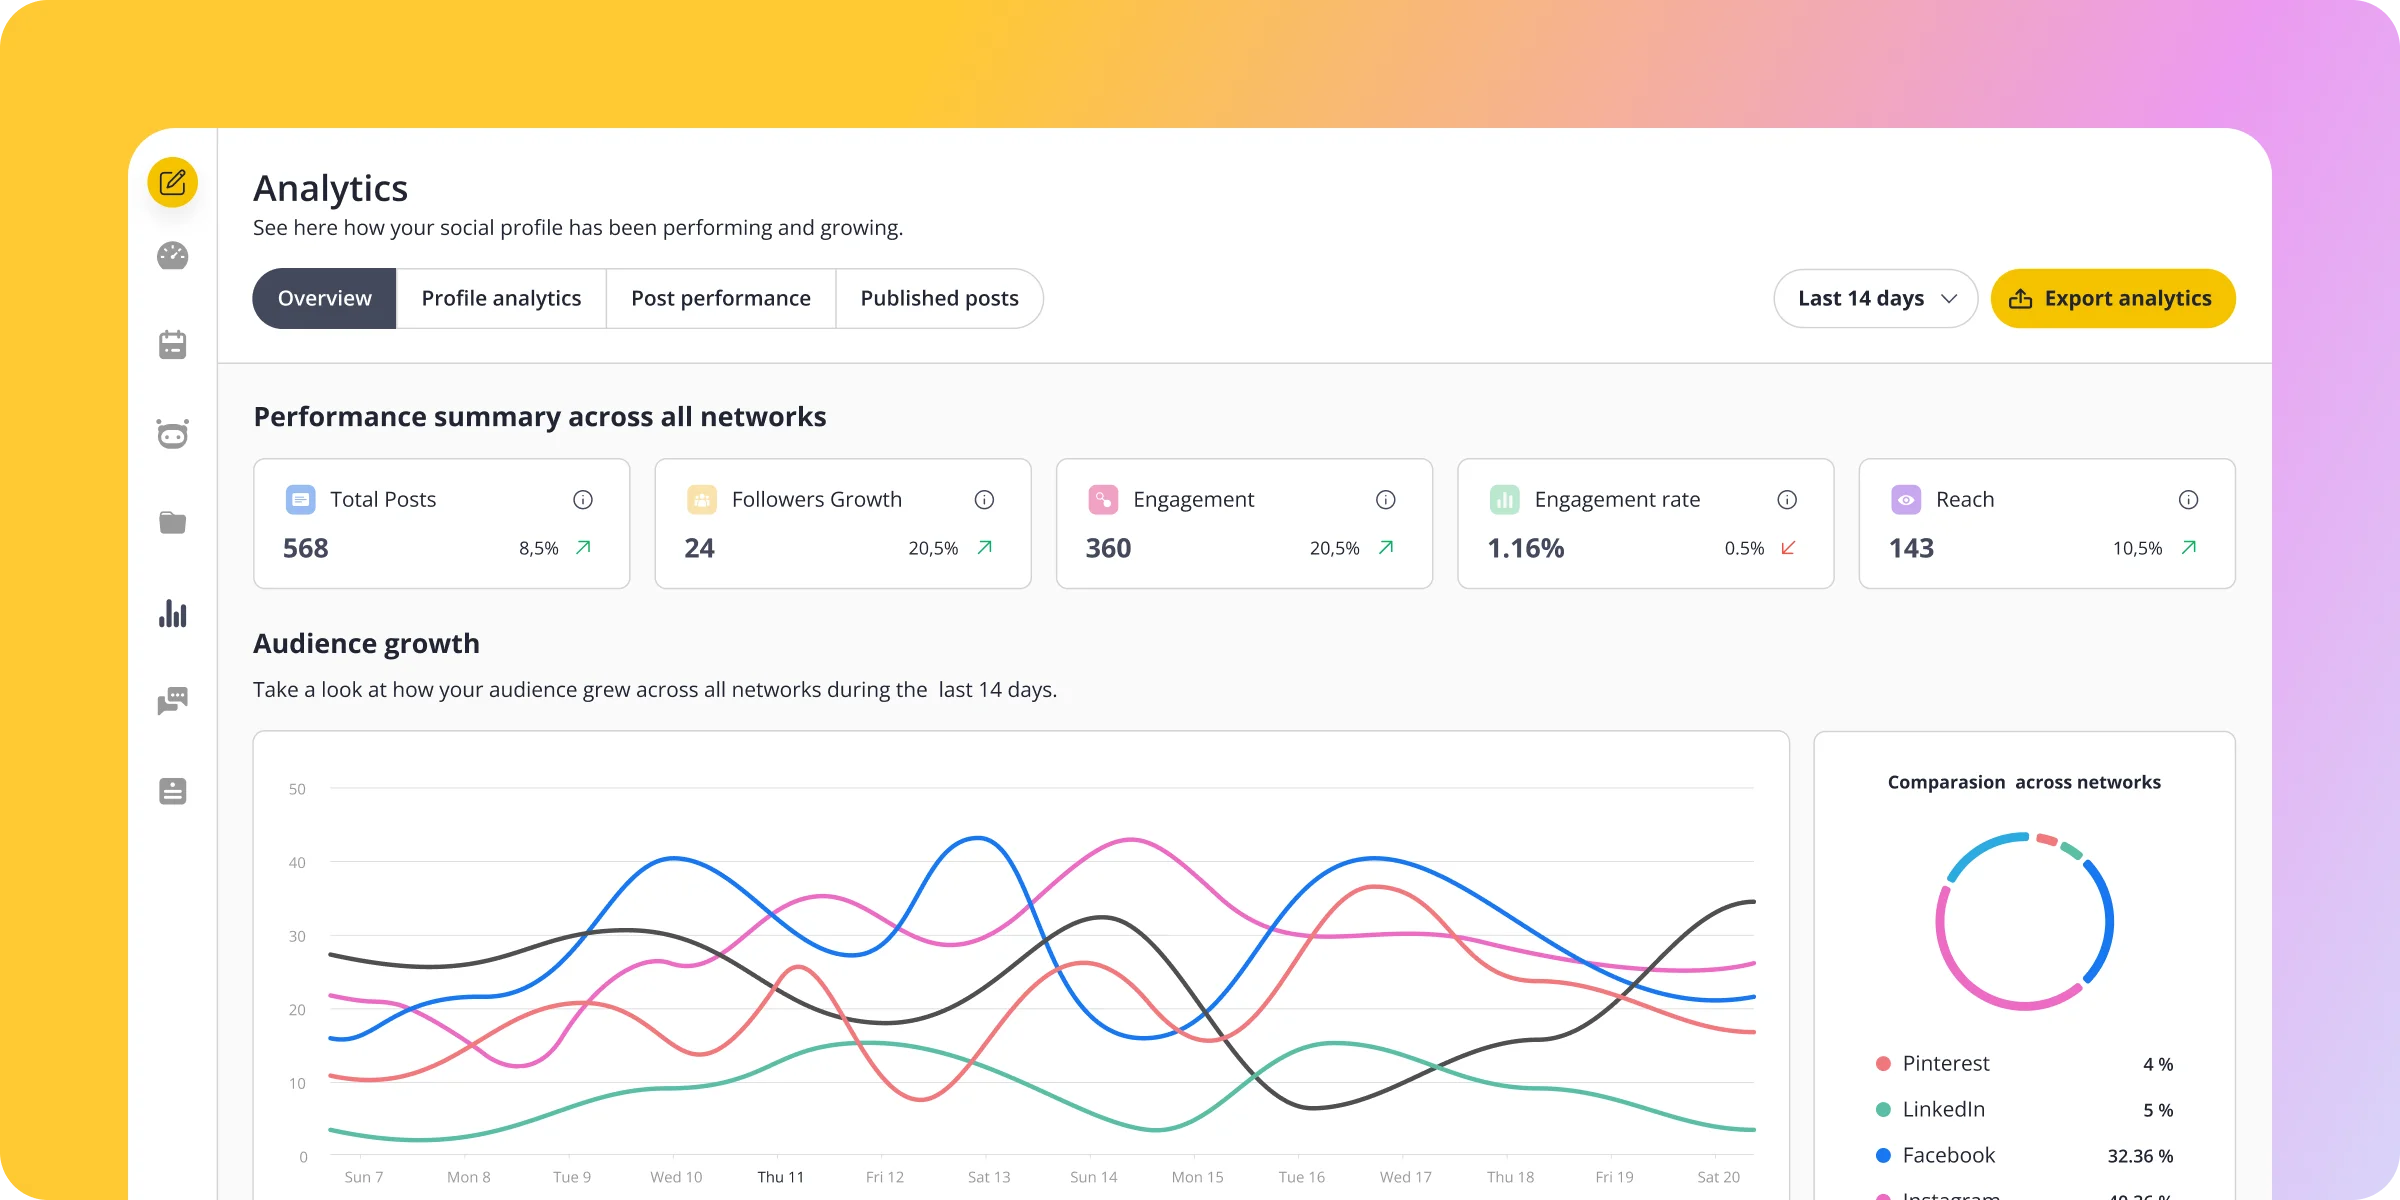Switch to the Post performance tab
Viewport: 2400px width, 1200px height.
[x=721, y=298]
